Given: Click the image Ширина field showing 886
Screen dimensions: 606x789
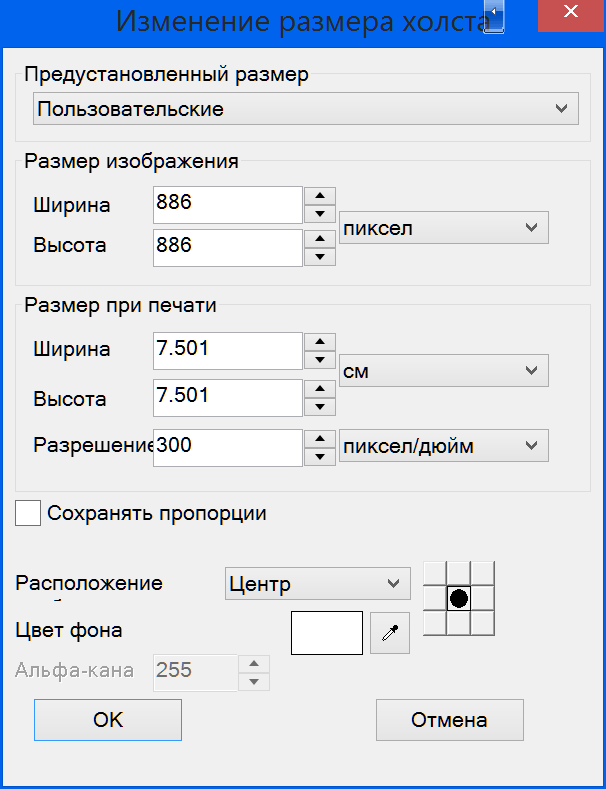Looking at the screenshot, I should pyautogui.click(x=228, y=205).
